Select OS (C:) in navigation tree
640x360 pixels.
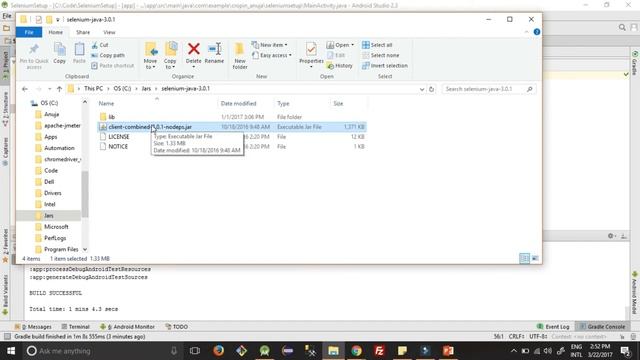click(x=49, y=103)
